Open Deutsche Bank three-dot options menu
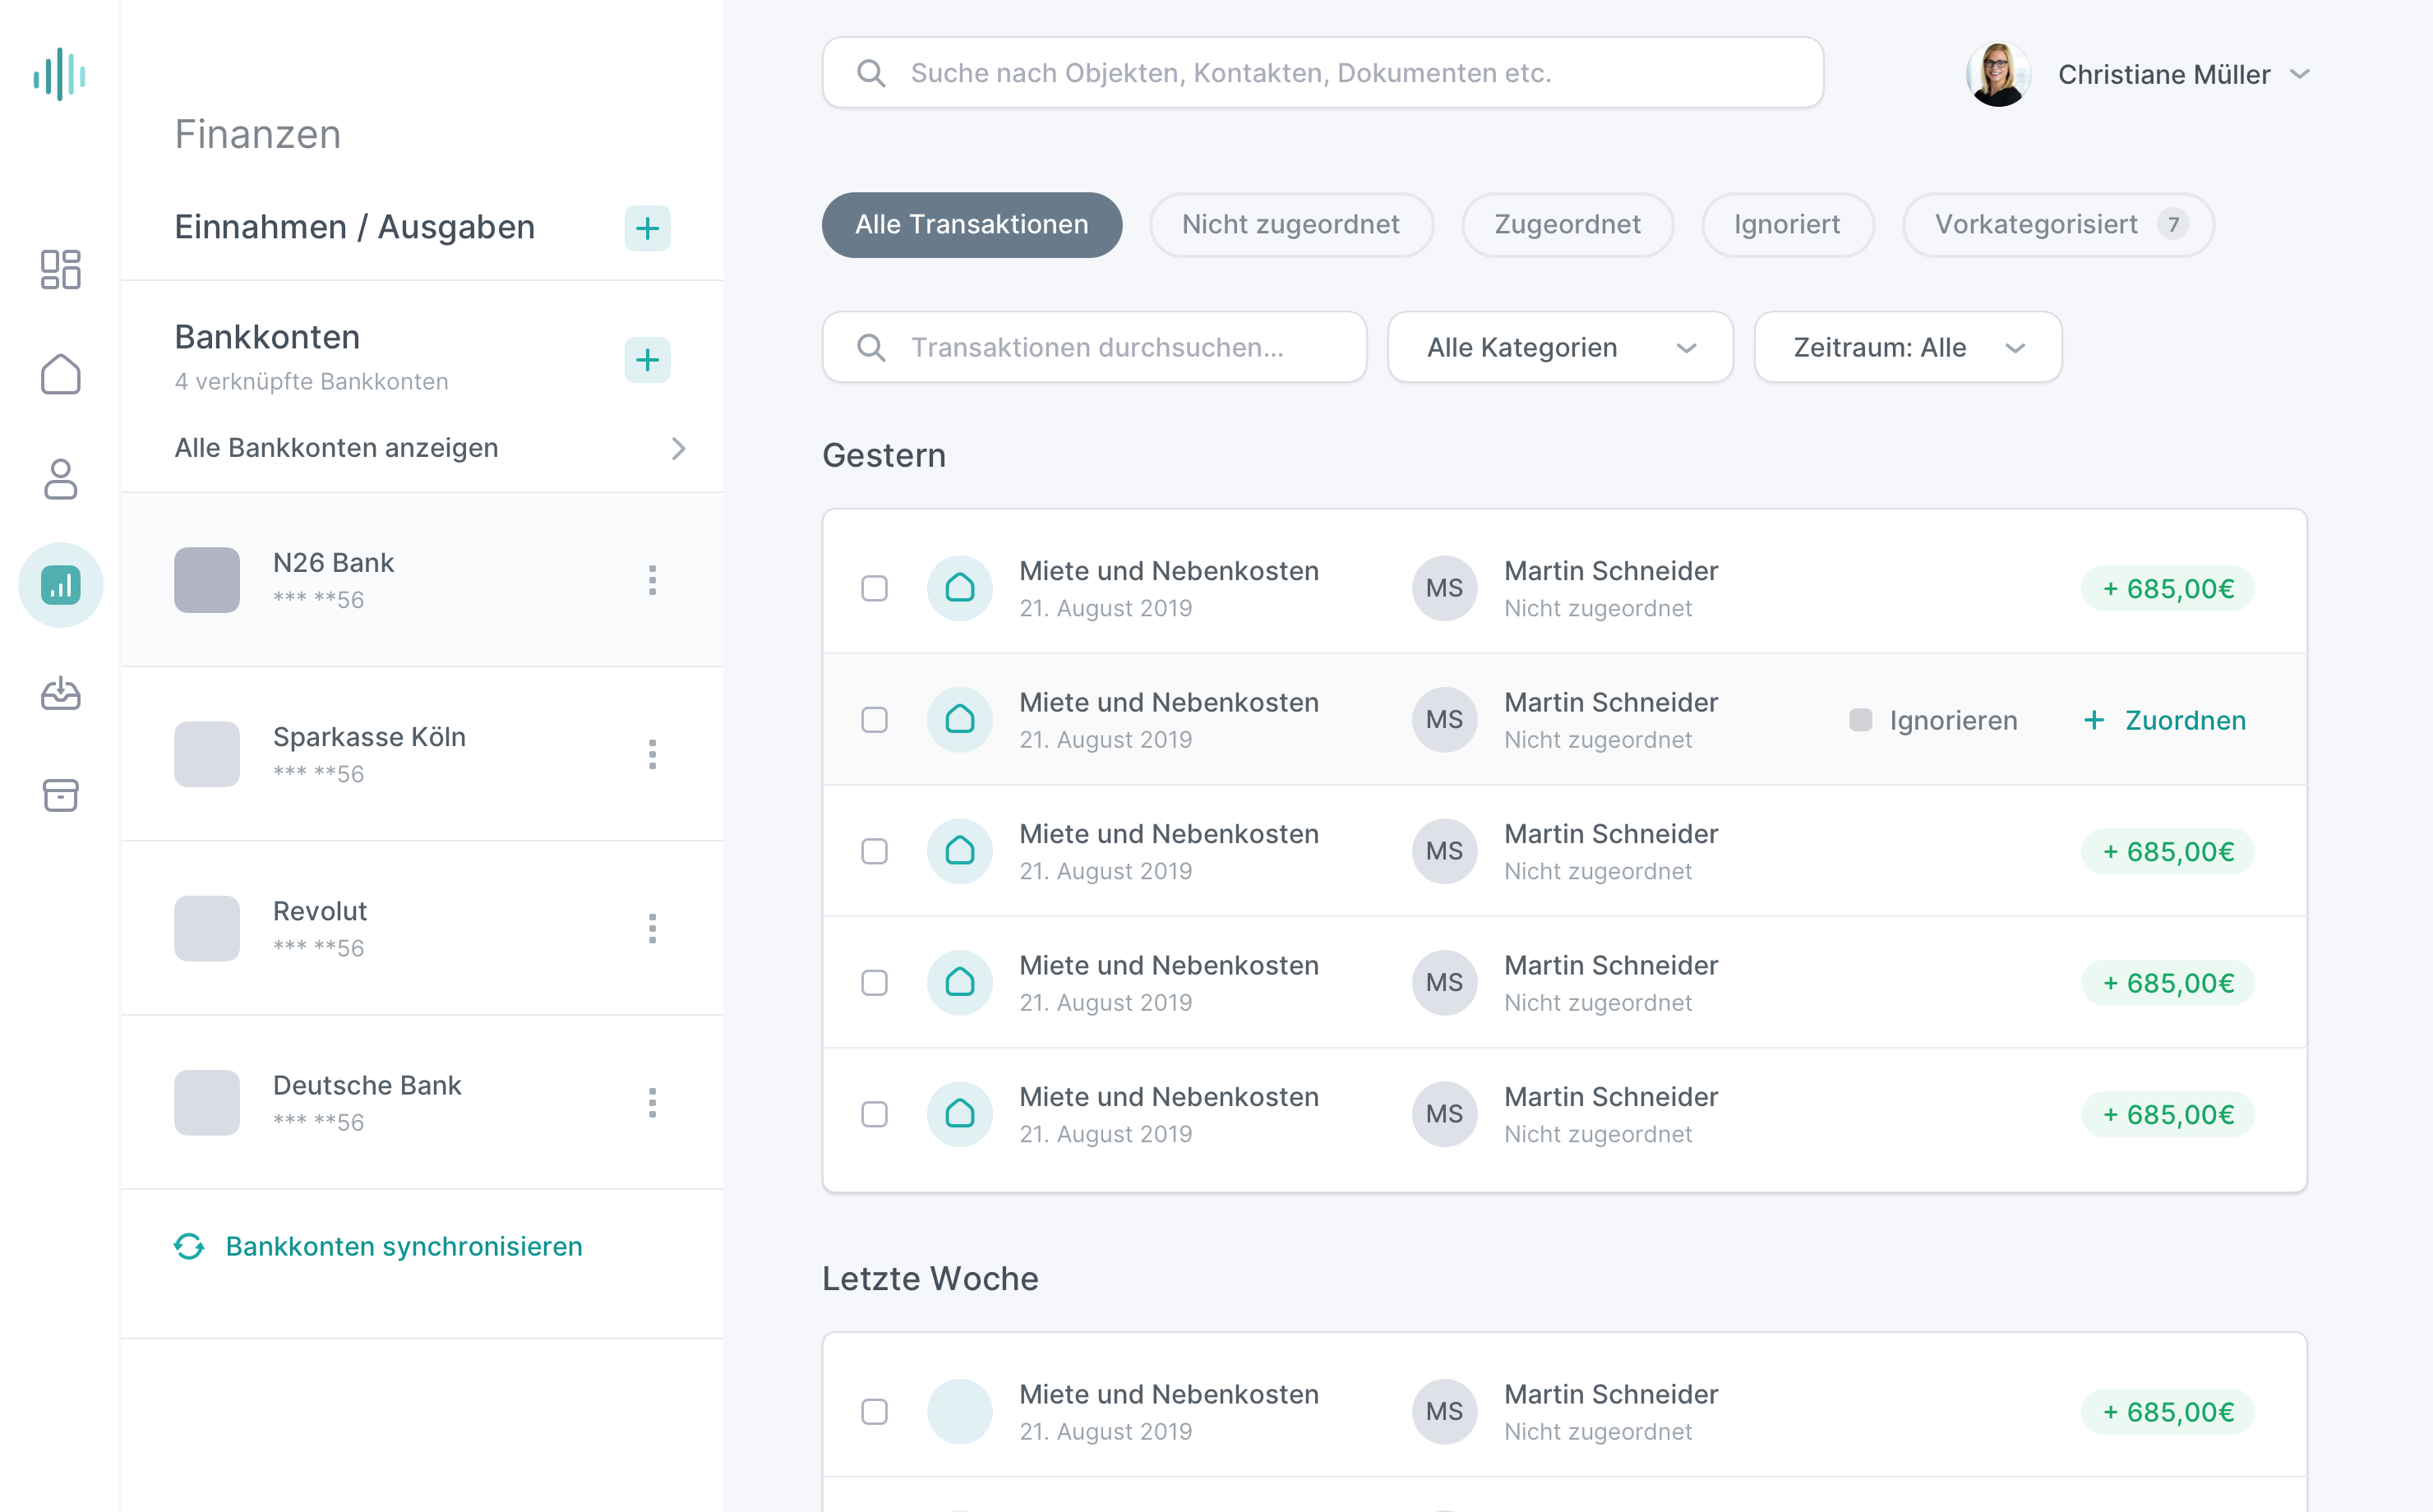The image size is (2433, 1512). click(652, 1103)
